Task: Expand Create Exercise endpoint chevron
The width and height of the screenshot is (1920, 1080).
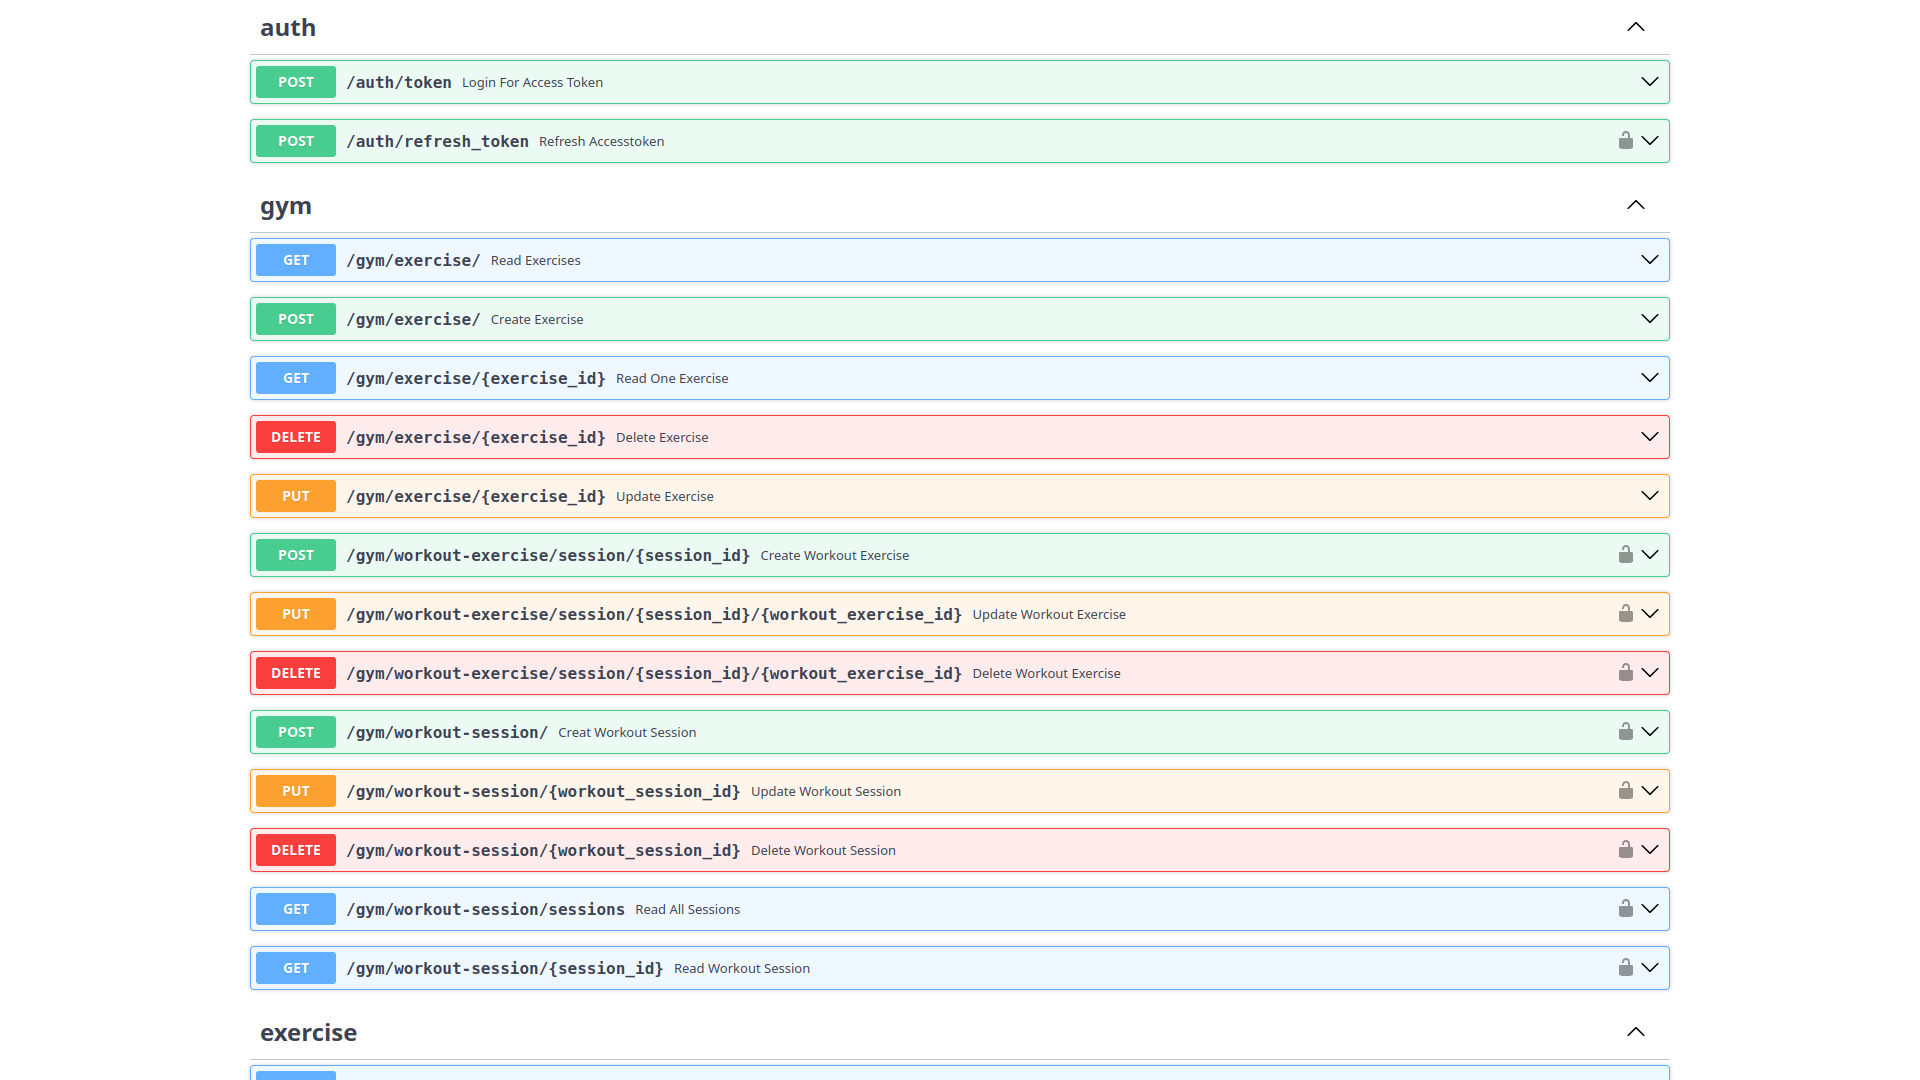Action: coord(1650,319)
